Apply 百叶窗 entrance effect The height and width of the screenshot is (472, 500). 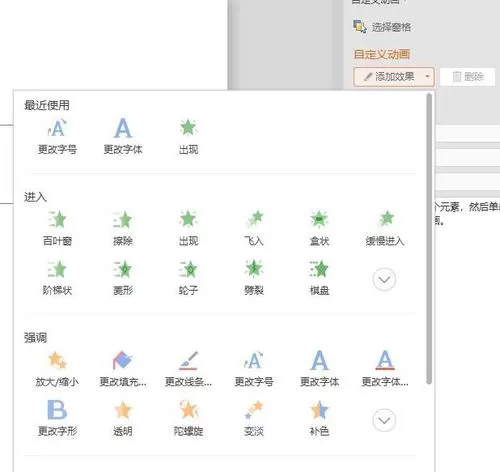[x=57, y=228]
